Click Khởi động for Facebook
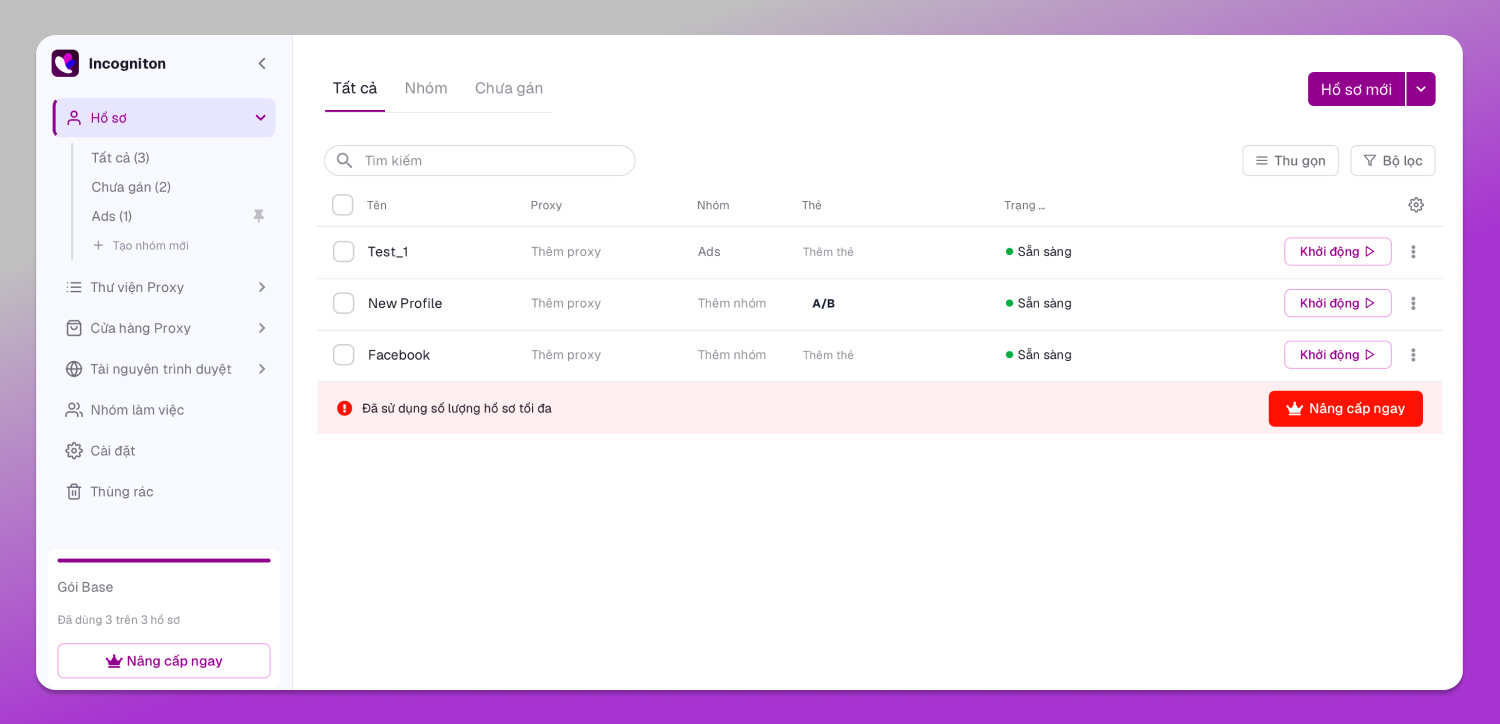The image size is (1500, 724). [x=1338, y=355]
